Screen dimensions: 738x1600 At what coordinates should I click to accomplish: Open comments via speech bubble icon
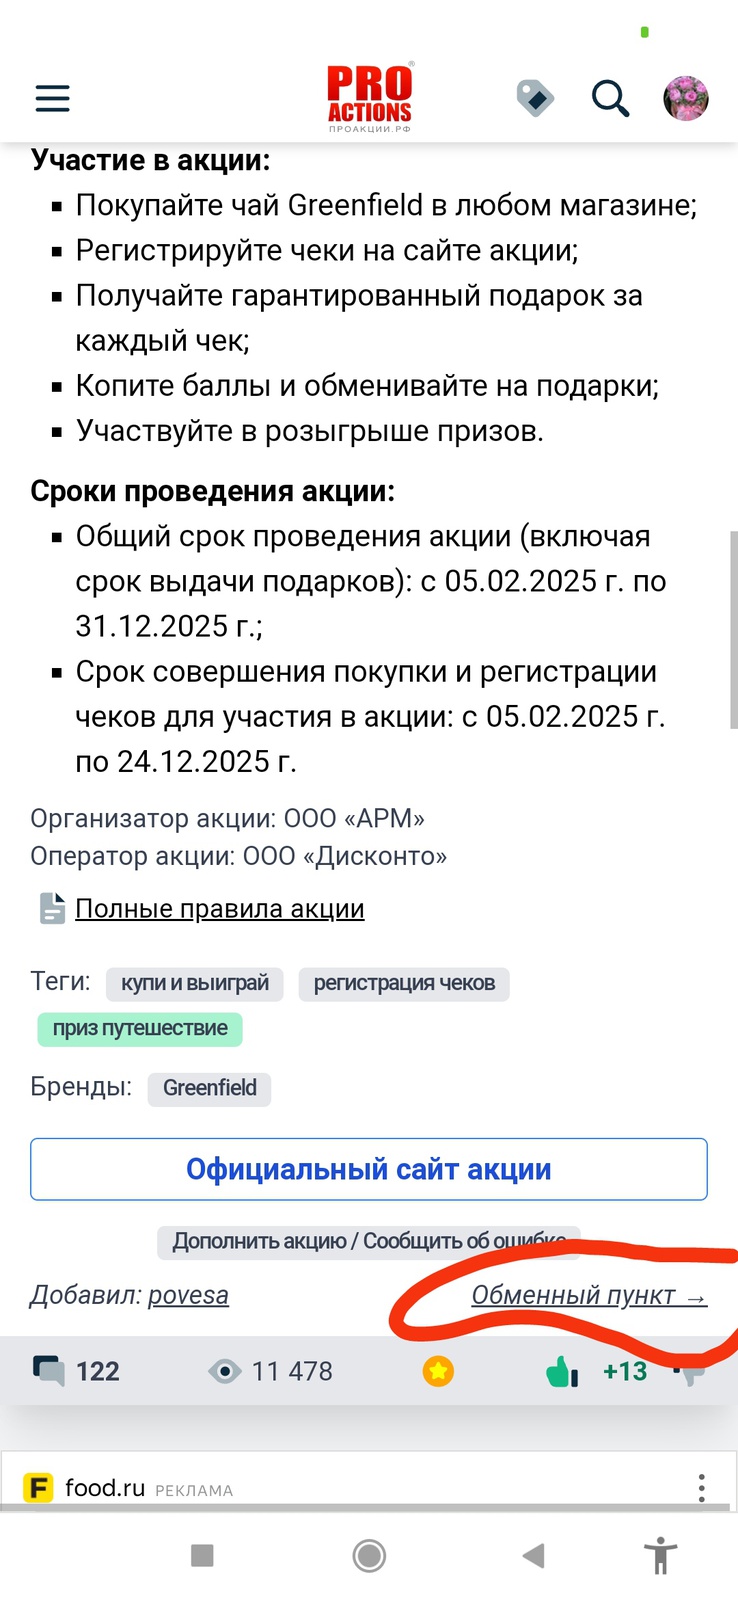point(48,1371)
